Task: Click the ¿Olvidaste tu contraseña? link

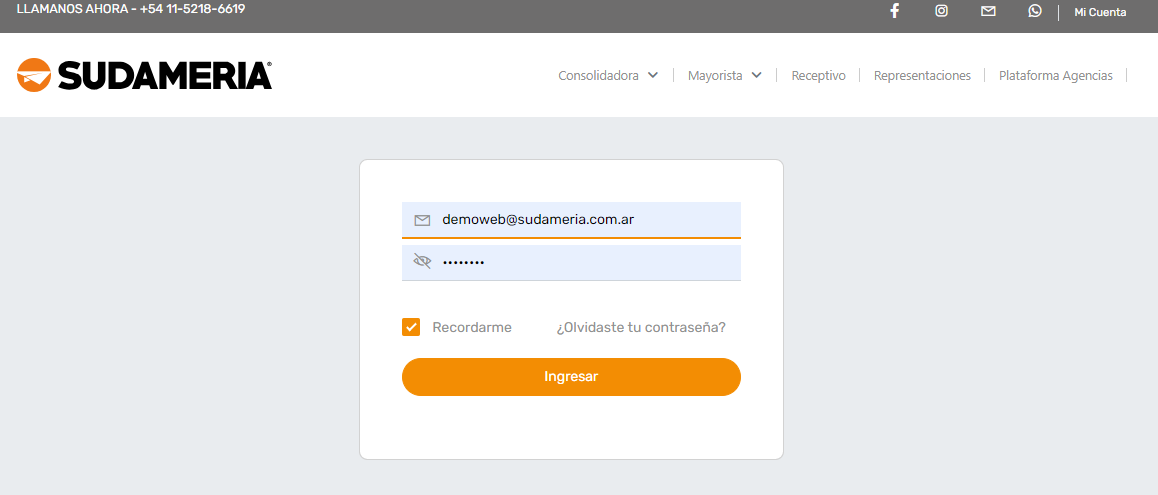Action: pyautogui.click(x=641, y=327)
